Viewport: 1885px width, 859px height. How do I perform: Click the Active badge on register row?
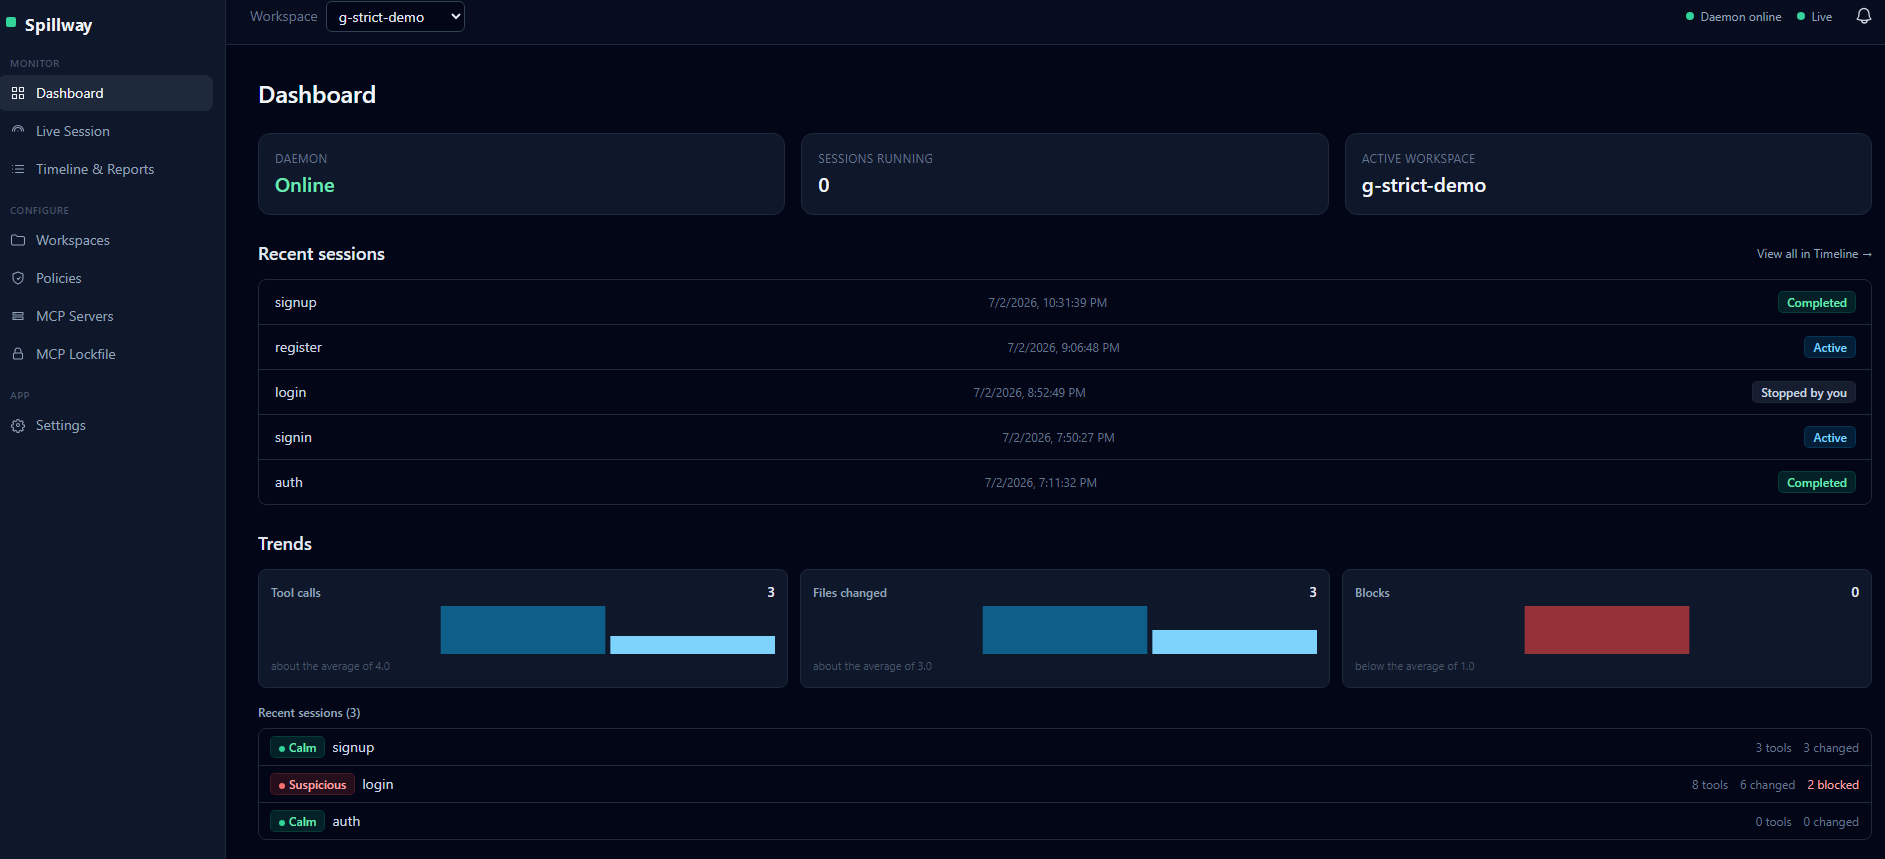[1830, 348]
